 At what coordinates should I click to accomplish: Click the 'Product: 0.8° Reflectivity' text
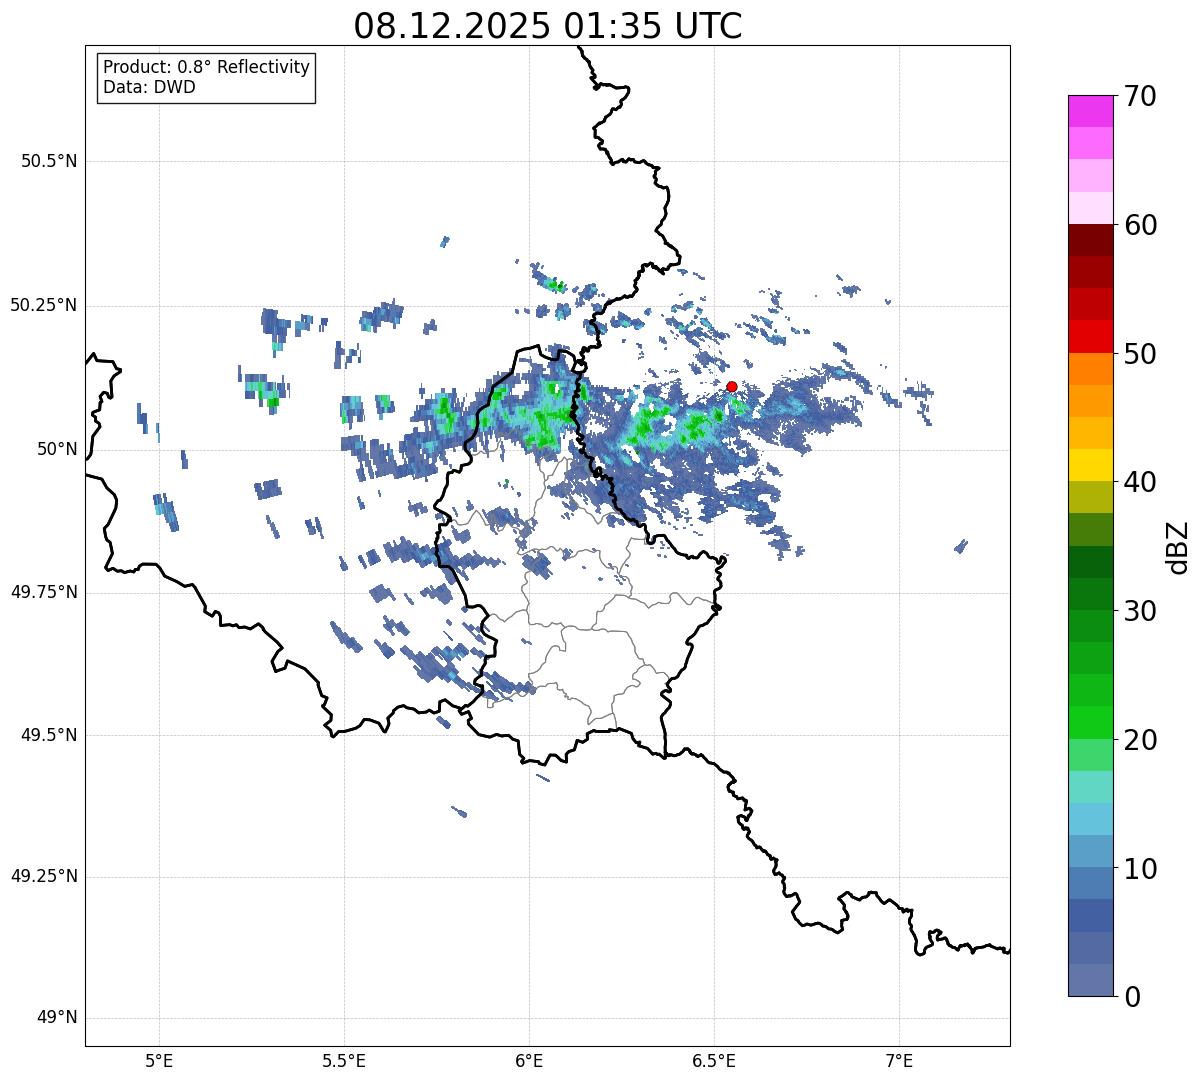[x=207, y=67]
